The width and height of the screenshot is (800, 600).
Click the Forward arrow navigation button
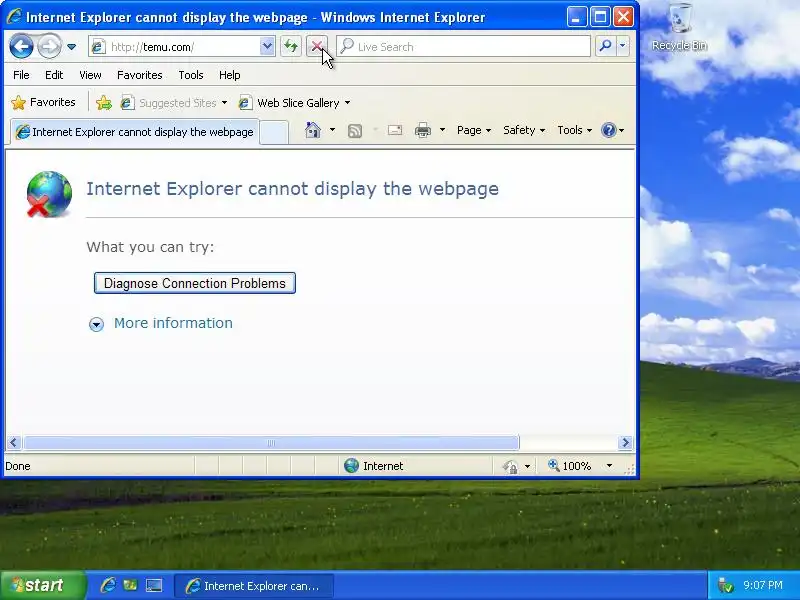coord(49,47)
